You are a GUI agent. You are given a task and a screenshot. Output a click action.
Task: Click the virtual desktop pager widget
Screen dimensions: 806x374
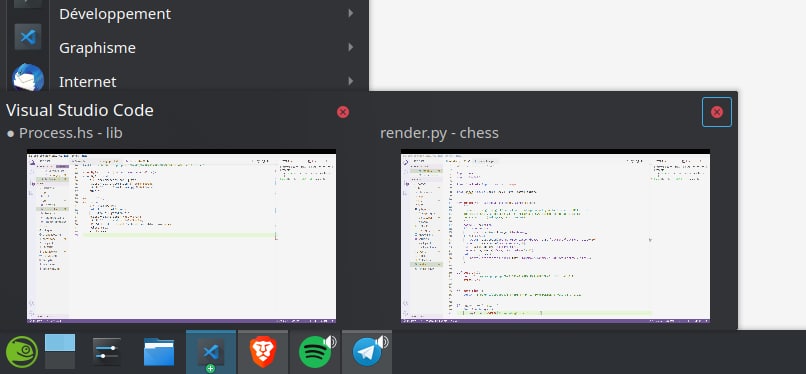click(60, 351)
